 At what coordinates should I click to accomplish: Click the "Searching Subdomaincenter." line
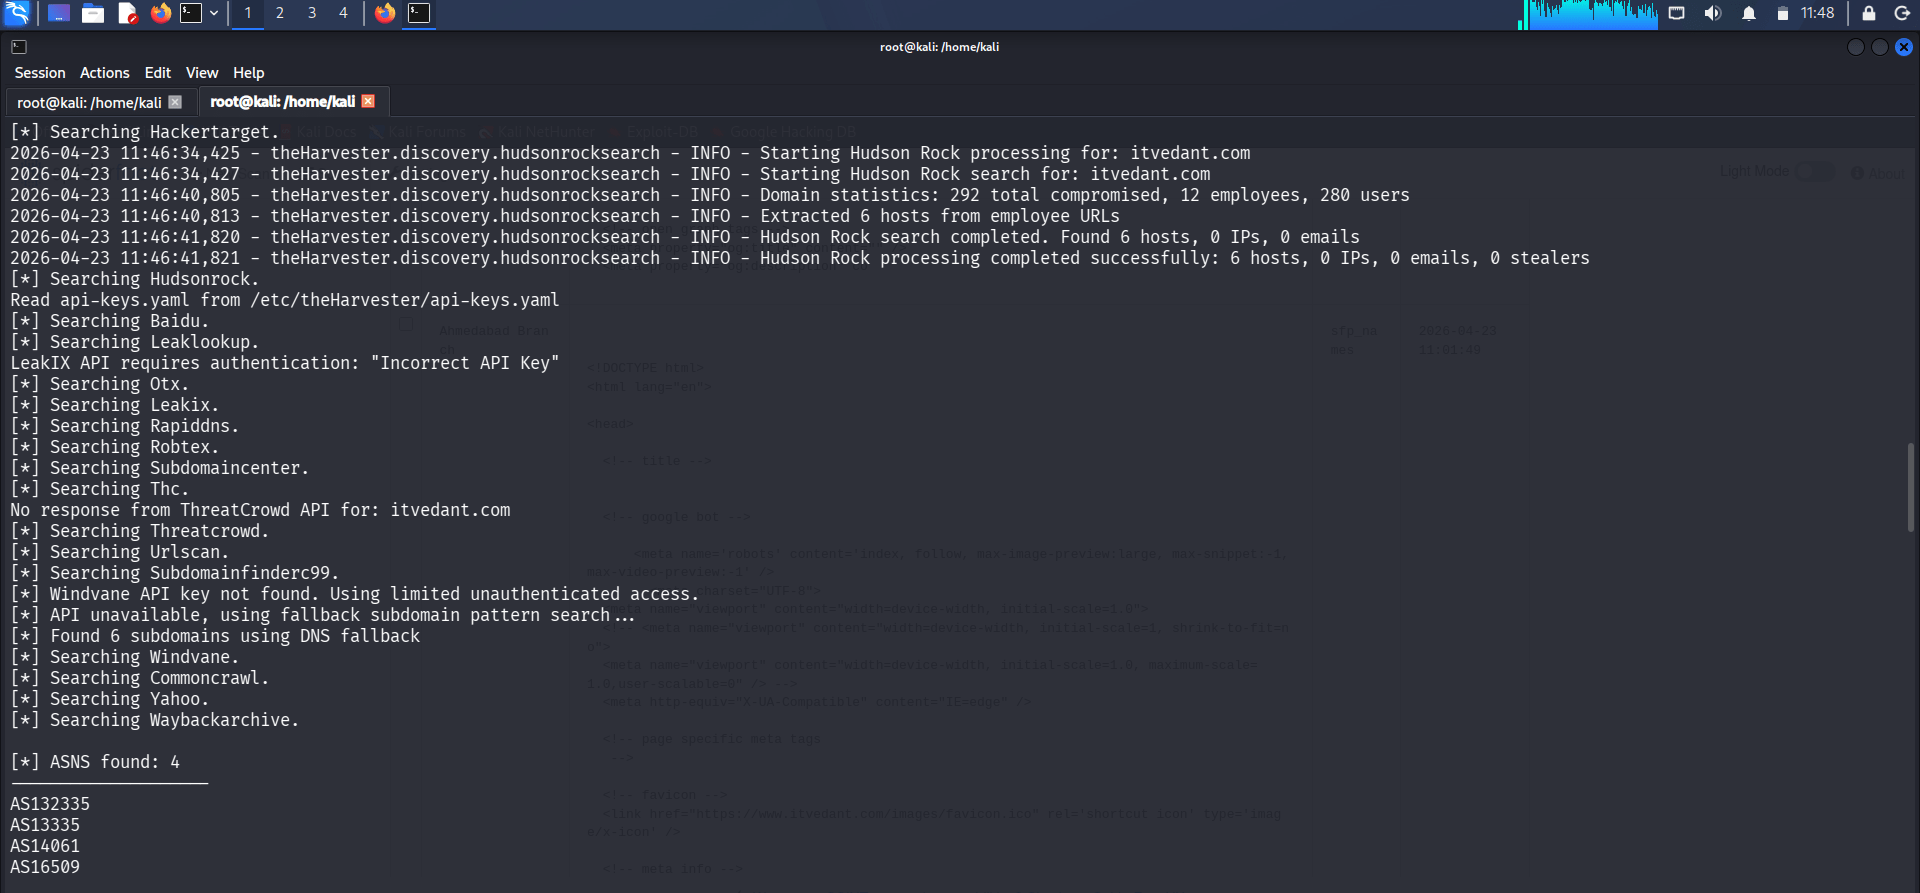pyautogui.click(x=160, y=468)
